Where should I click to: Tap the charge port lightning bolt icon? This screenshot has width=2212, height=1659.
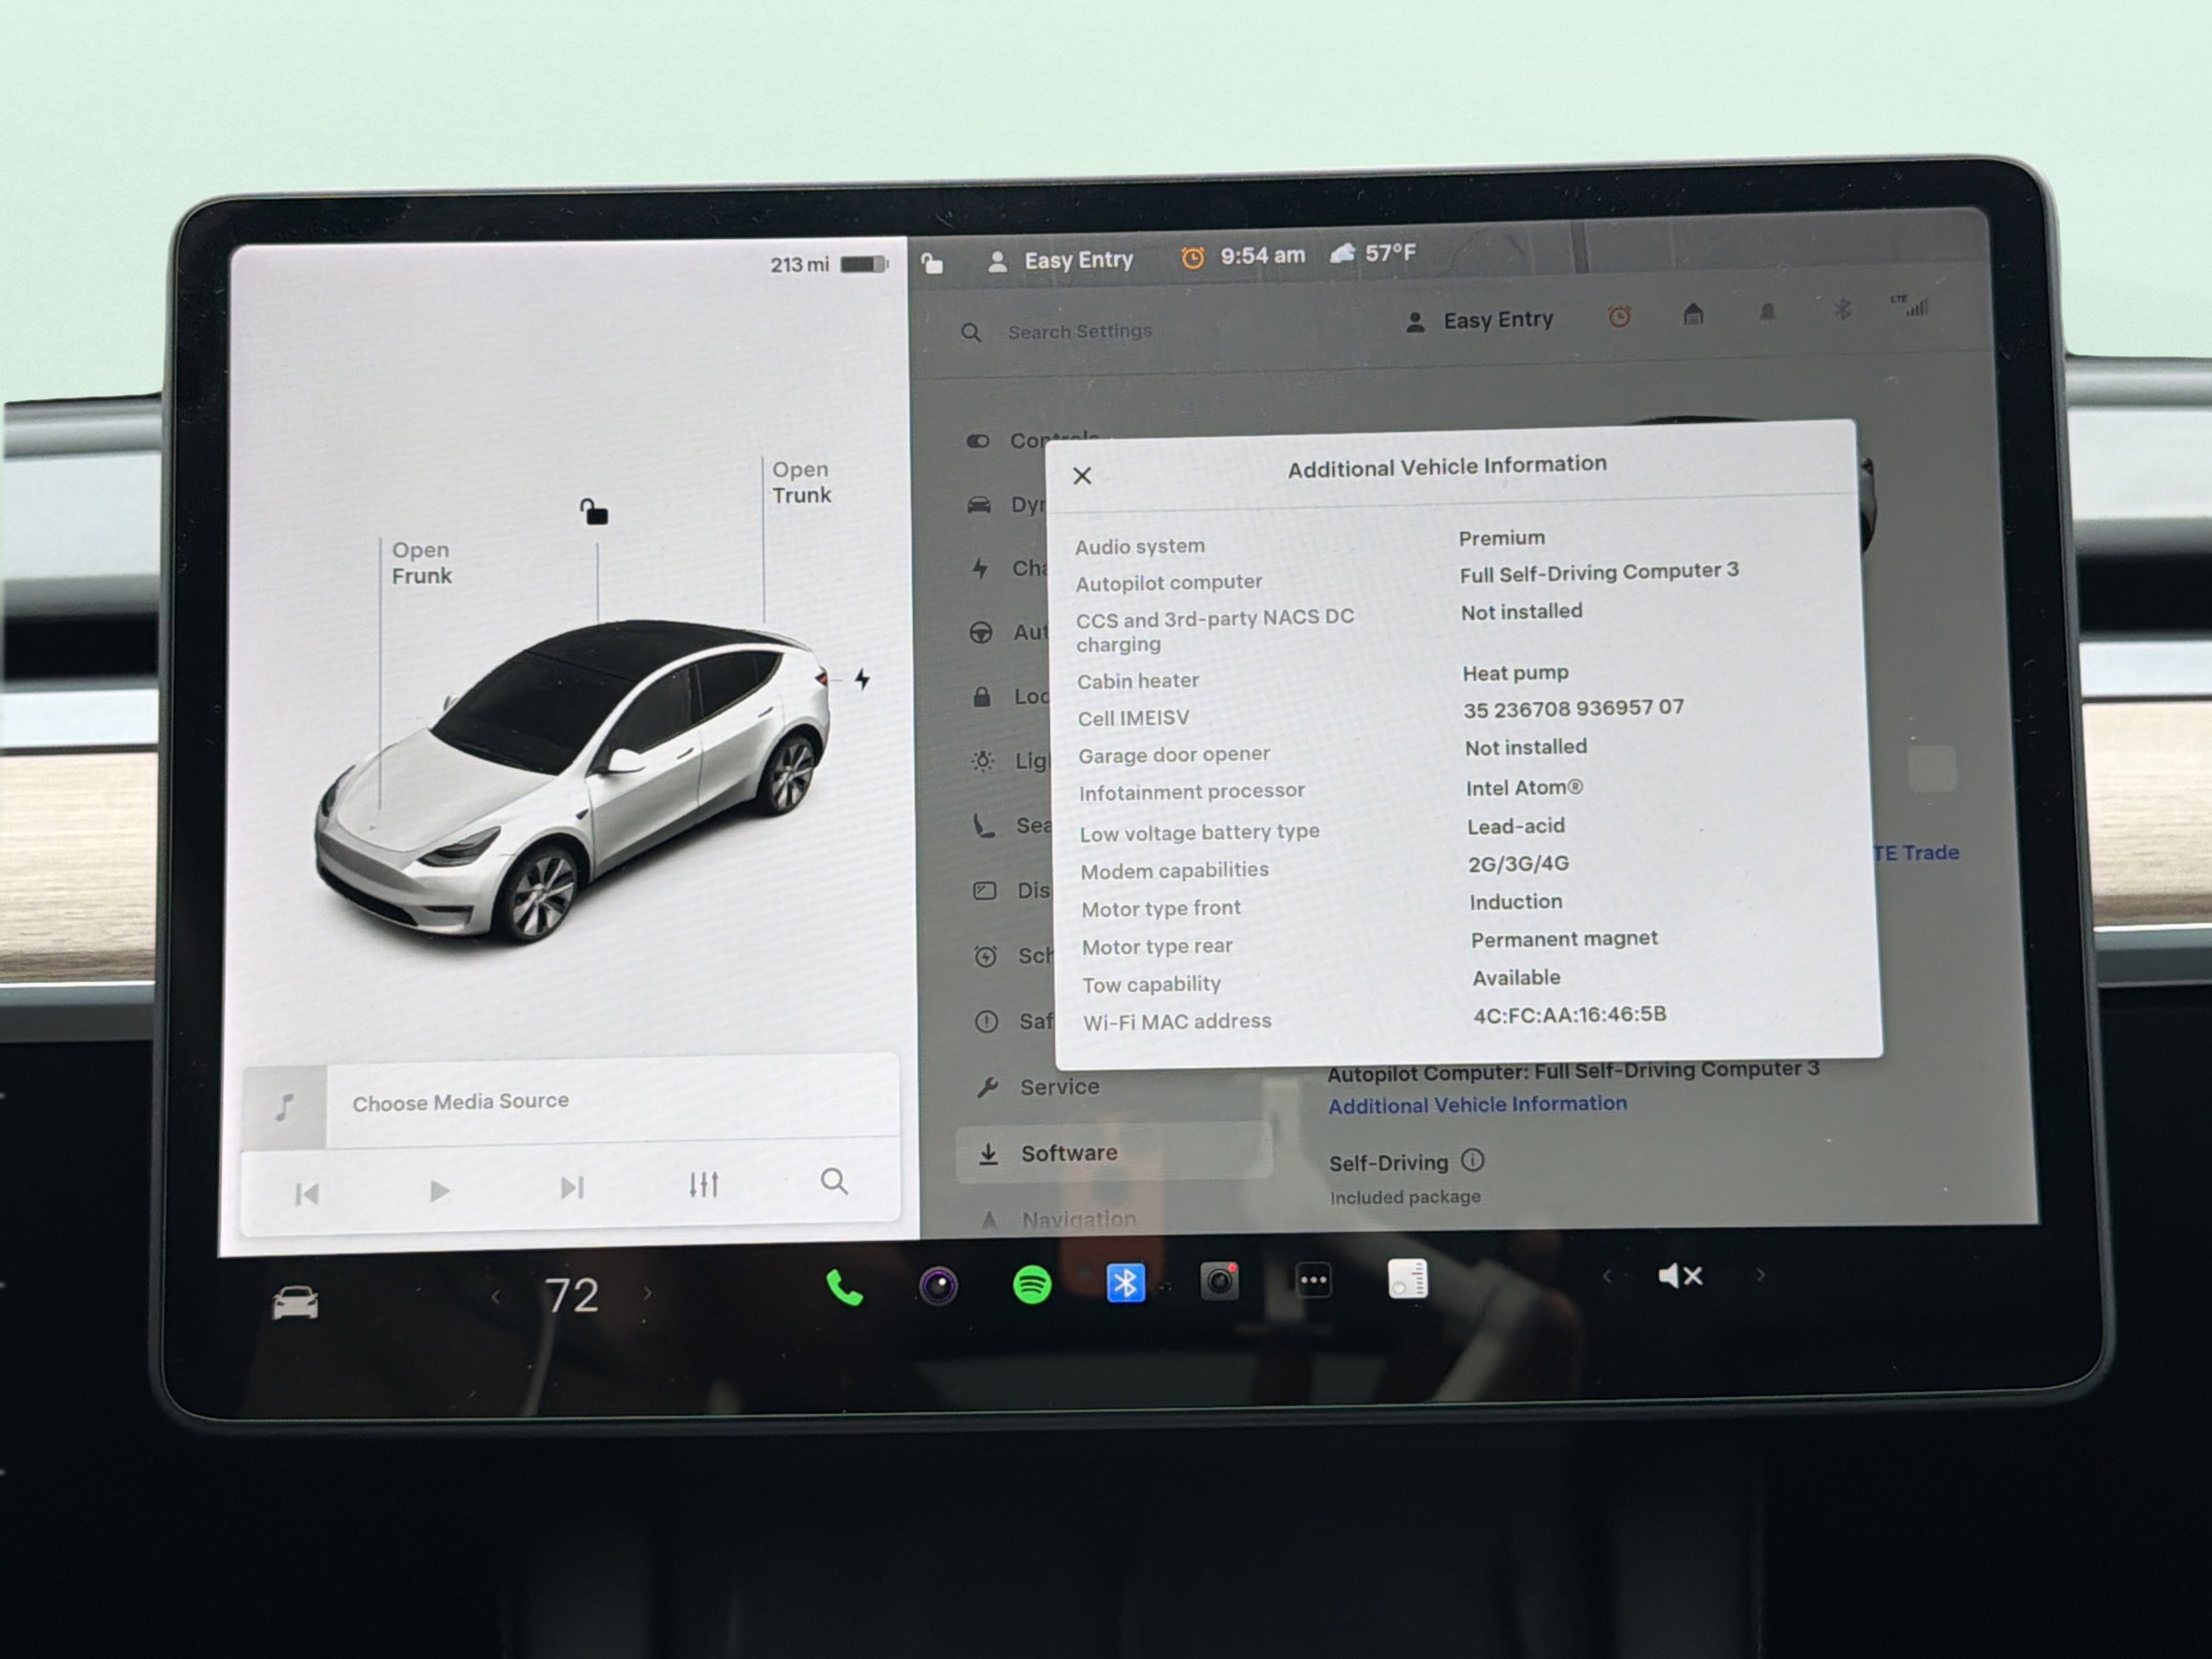click(x=862, y=680)
